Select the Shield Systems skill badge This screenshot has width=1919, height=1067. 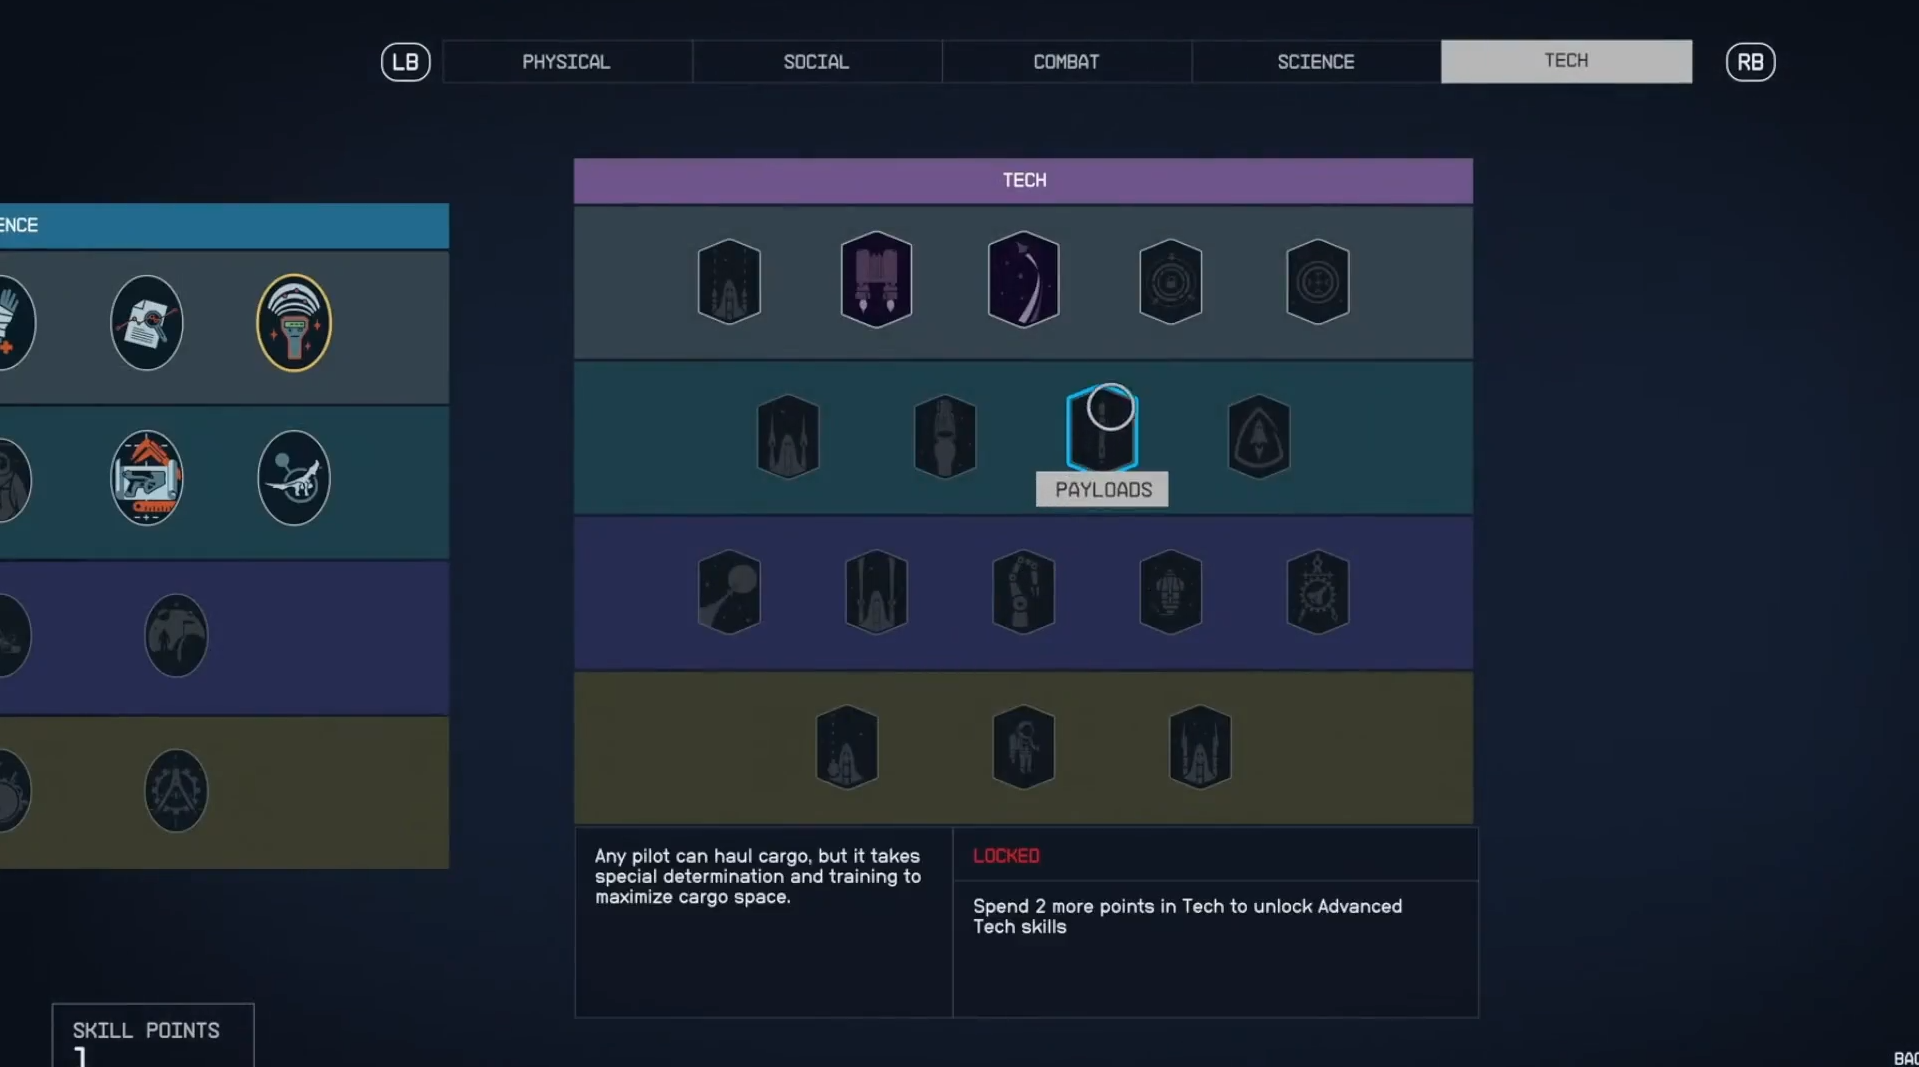[x=1259, y=436]
